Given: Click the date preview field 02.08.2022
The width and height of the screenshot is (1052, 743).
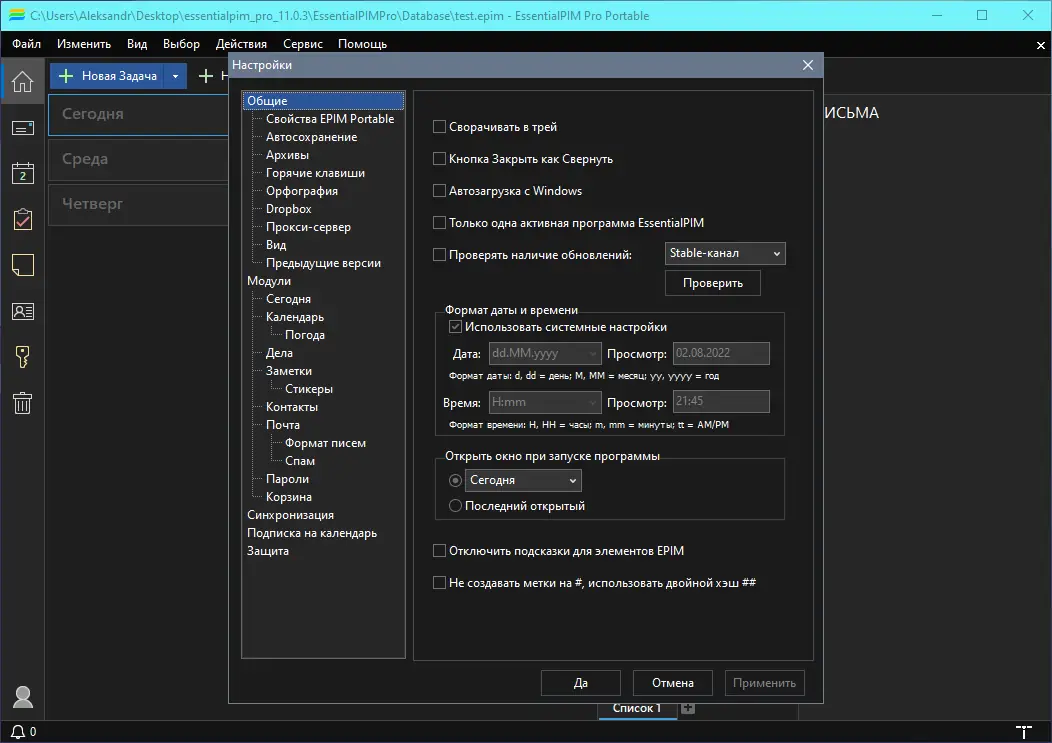Looking at the screenshot, I should click(721, 353).
